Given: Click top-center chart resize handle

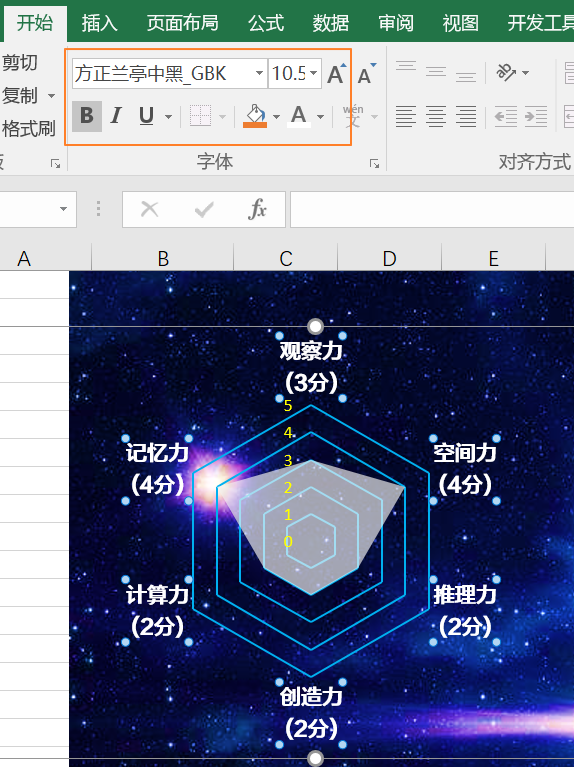Looking at the screenshot, I should pyautogui.click(x=316, y=326).
